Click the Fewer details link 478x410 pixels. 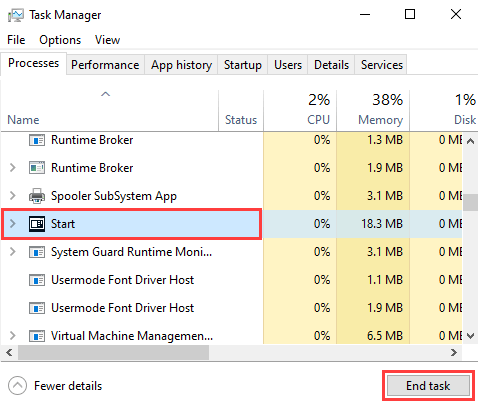[68, 386]
